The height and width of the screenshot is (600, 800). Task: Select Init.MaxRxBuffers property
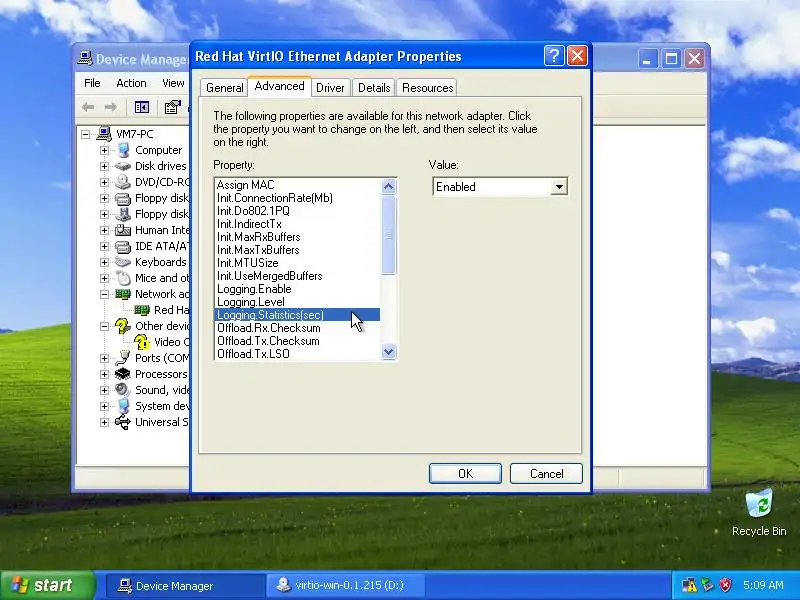click(x=297, y=237)
